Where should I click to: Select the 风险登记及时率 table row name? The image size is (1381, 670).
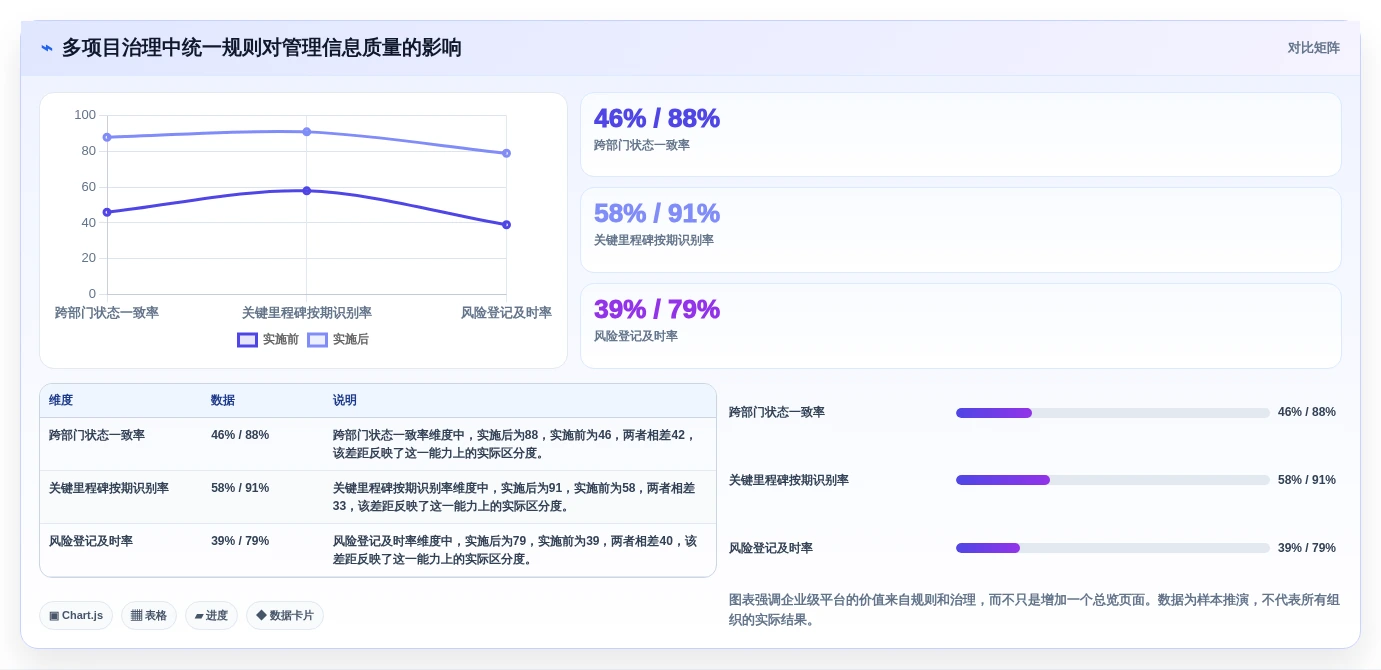(x=91, y=541)
